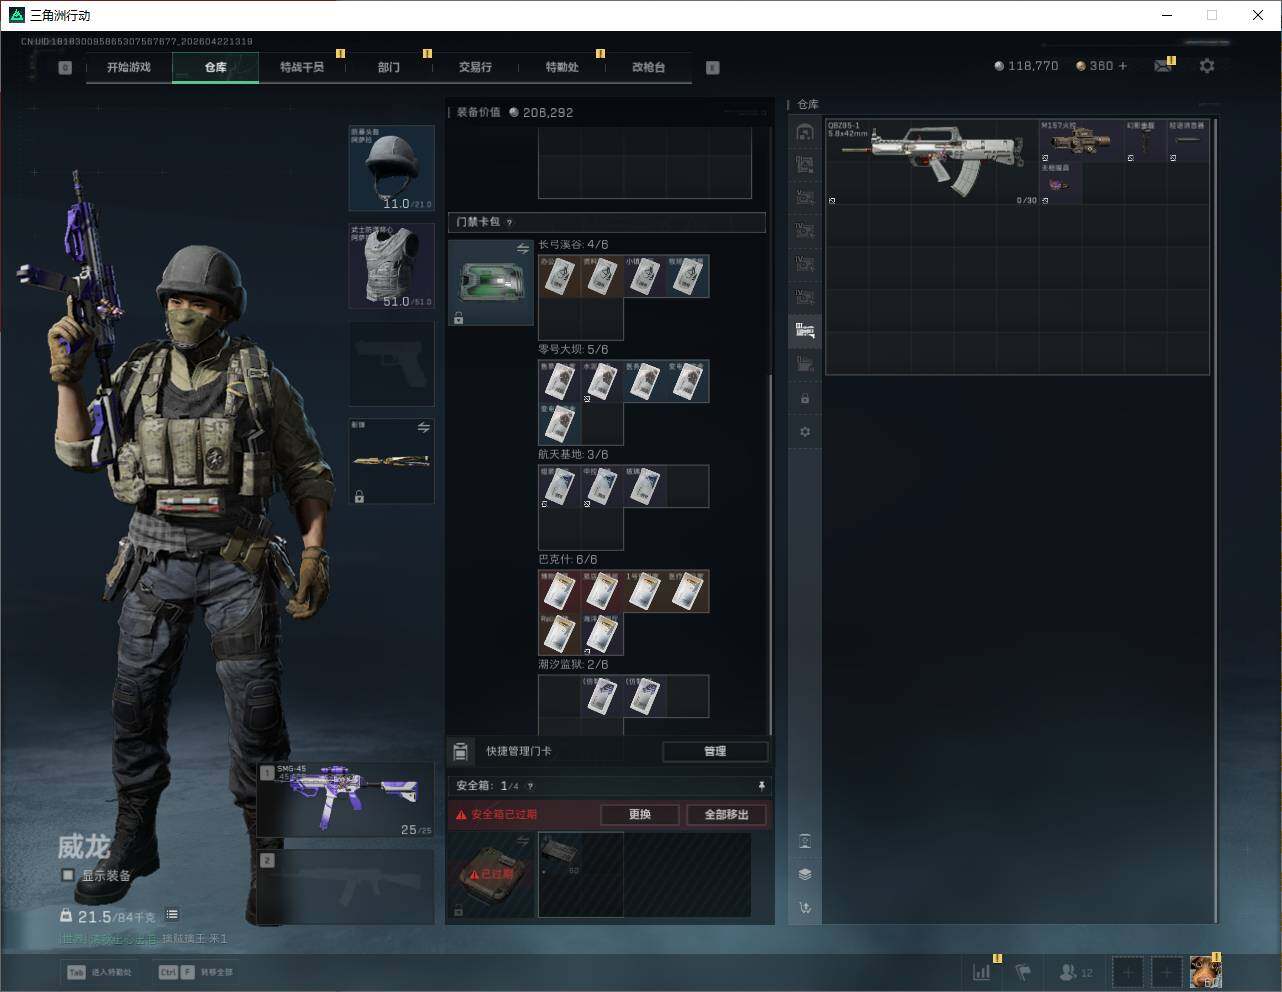Open warehouse sidebar gear settings
This screenshot has height=992, width=1282.
coord(805,432)
